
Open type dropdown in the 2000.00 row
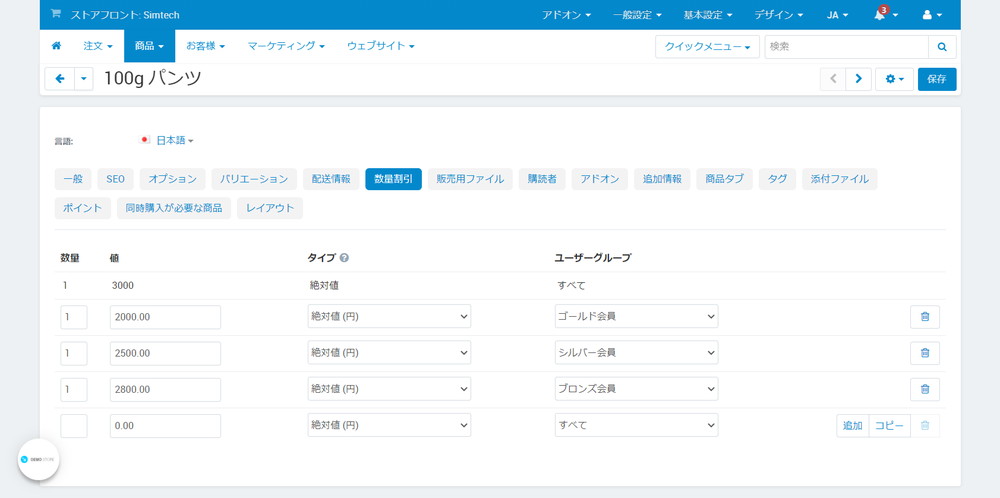(x=389, y=316)
